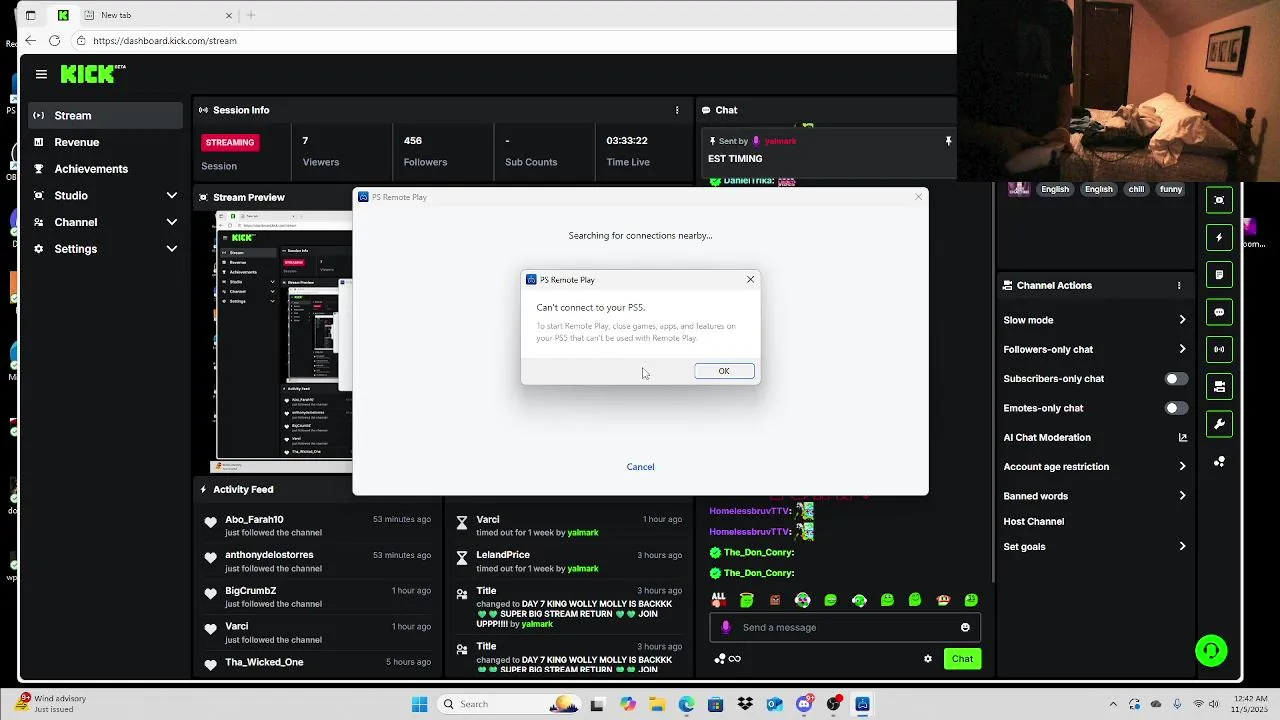Select the 'chill' stream tag
Image resolution: width=1280 pixels, height=720 pixels.
[x=1136, y=189]
